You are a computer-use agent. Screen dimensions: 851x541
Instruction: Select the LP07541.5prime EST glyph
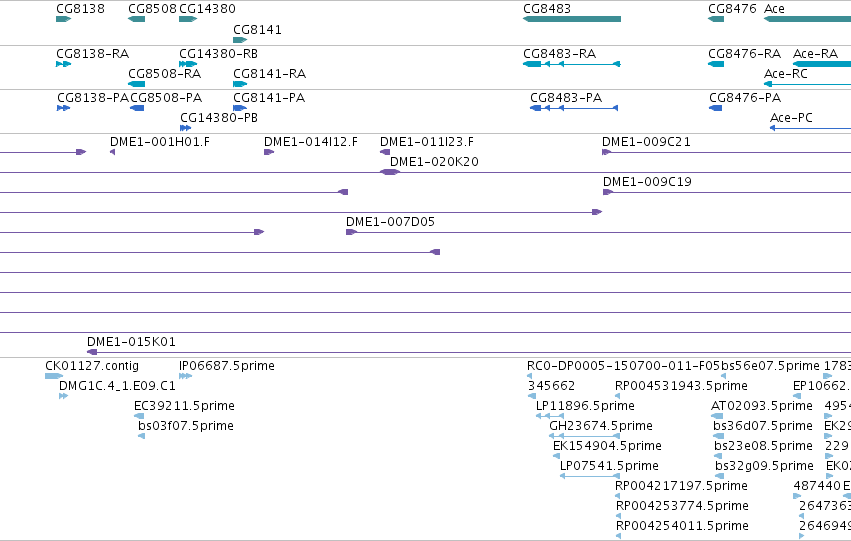(x=590, y=476)
